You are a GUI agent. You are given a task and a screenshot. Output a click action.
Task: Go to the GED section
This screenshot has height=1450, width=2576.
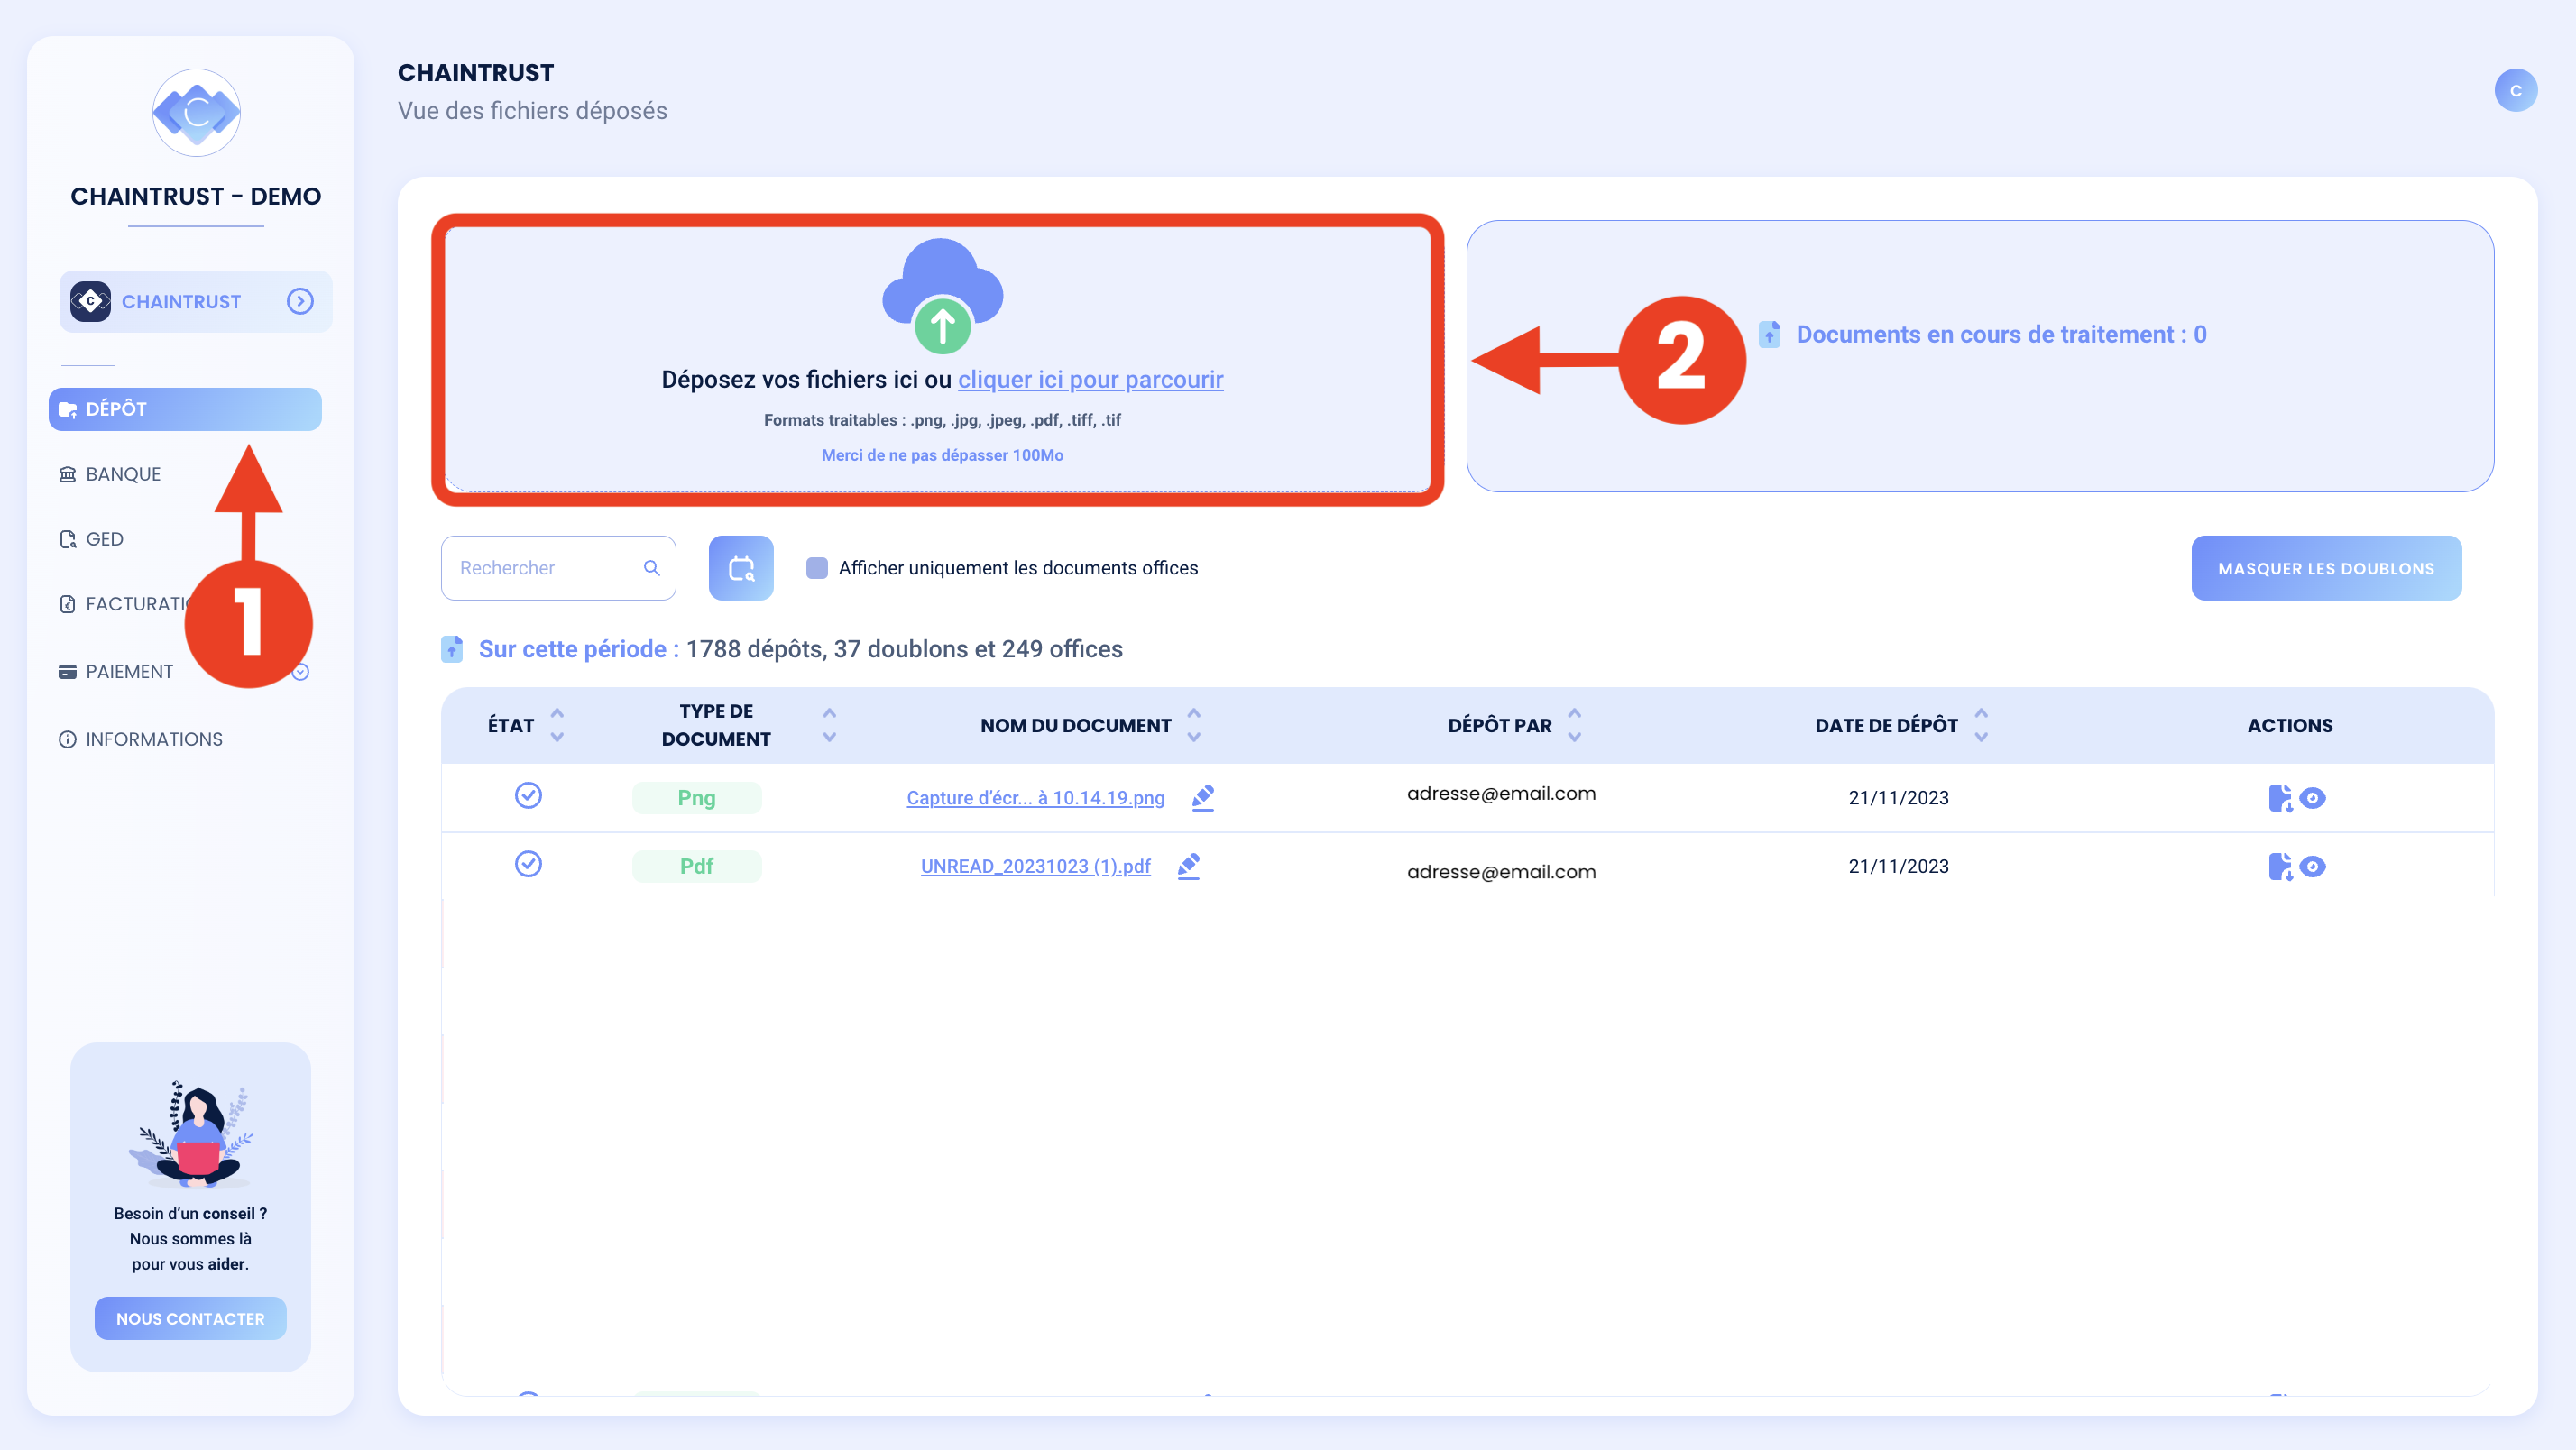point(104,539)
